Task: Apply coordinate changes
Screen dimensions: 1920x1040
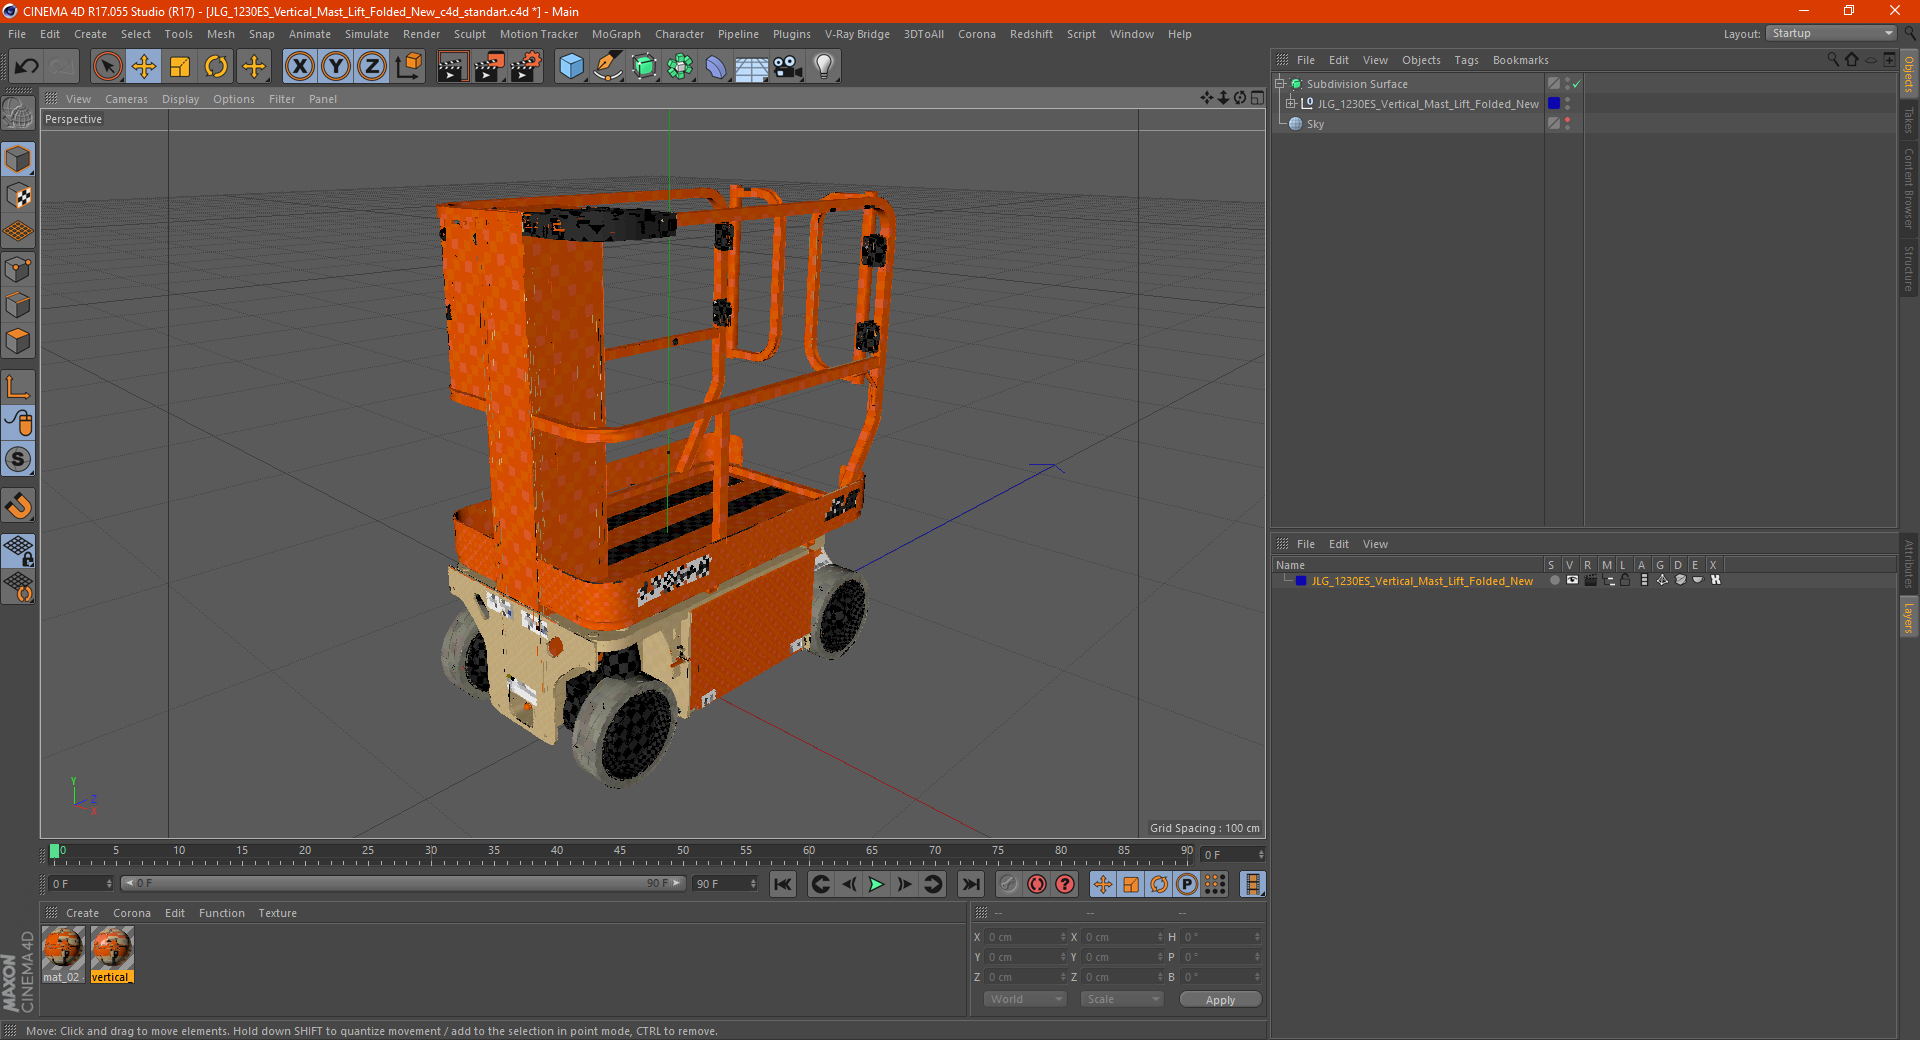Action: (x=1220, y=1000)
